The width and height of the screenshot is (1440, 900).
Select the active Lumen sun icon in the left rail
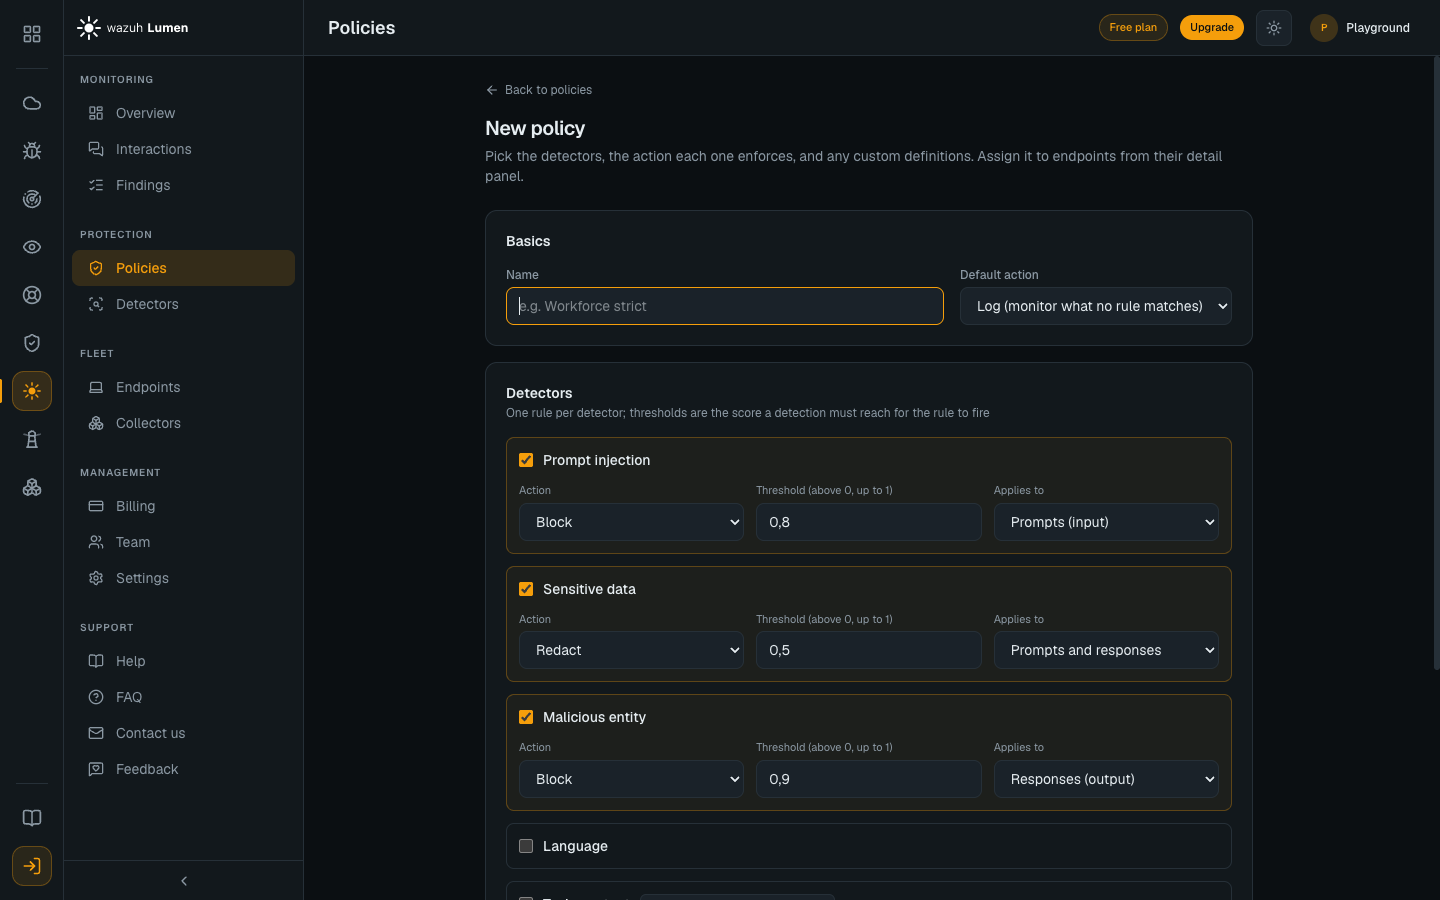coord(32,391)
